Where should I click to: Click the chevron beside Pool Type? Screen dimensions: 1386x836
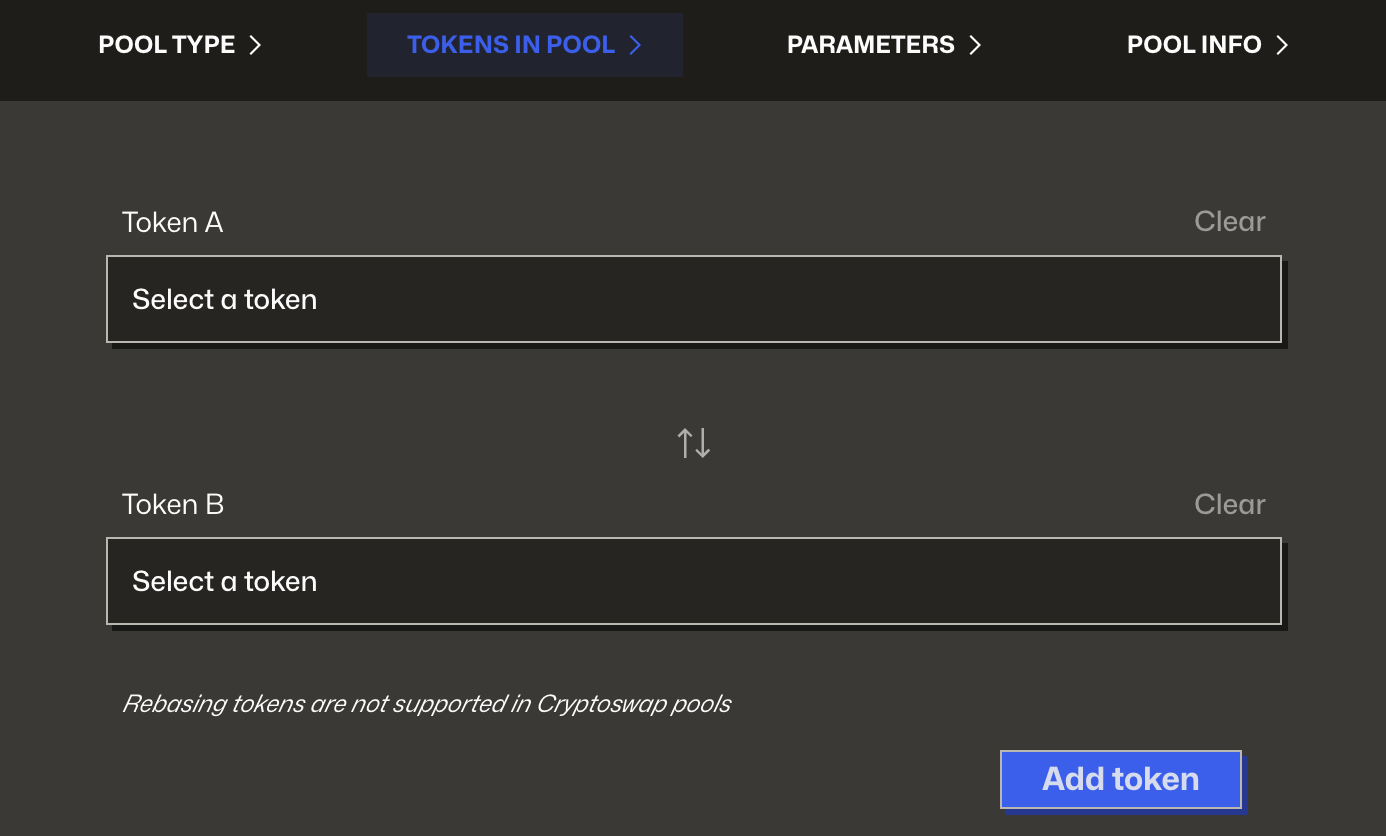[x=255, y=45]
